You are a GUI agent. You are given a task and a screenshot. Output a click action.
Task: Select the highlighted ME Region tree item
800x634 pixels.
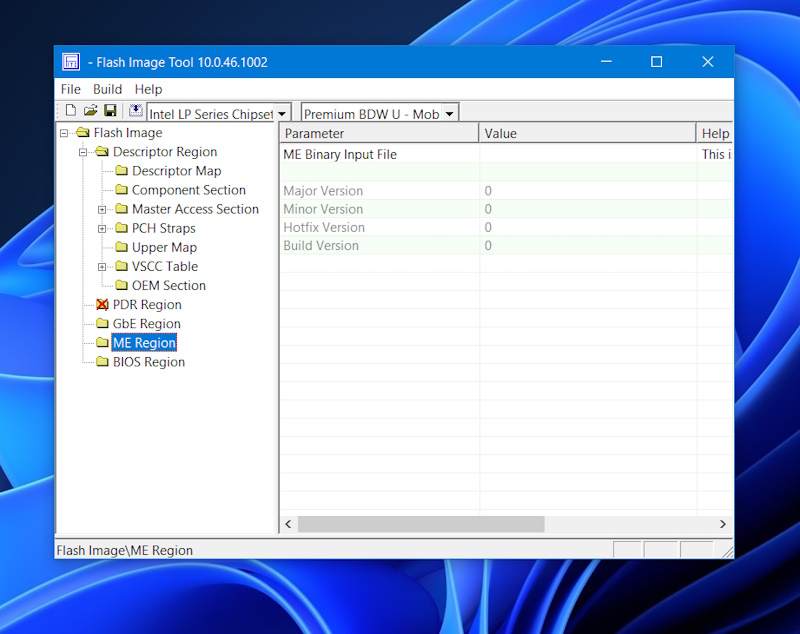tap(144, 343)
